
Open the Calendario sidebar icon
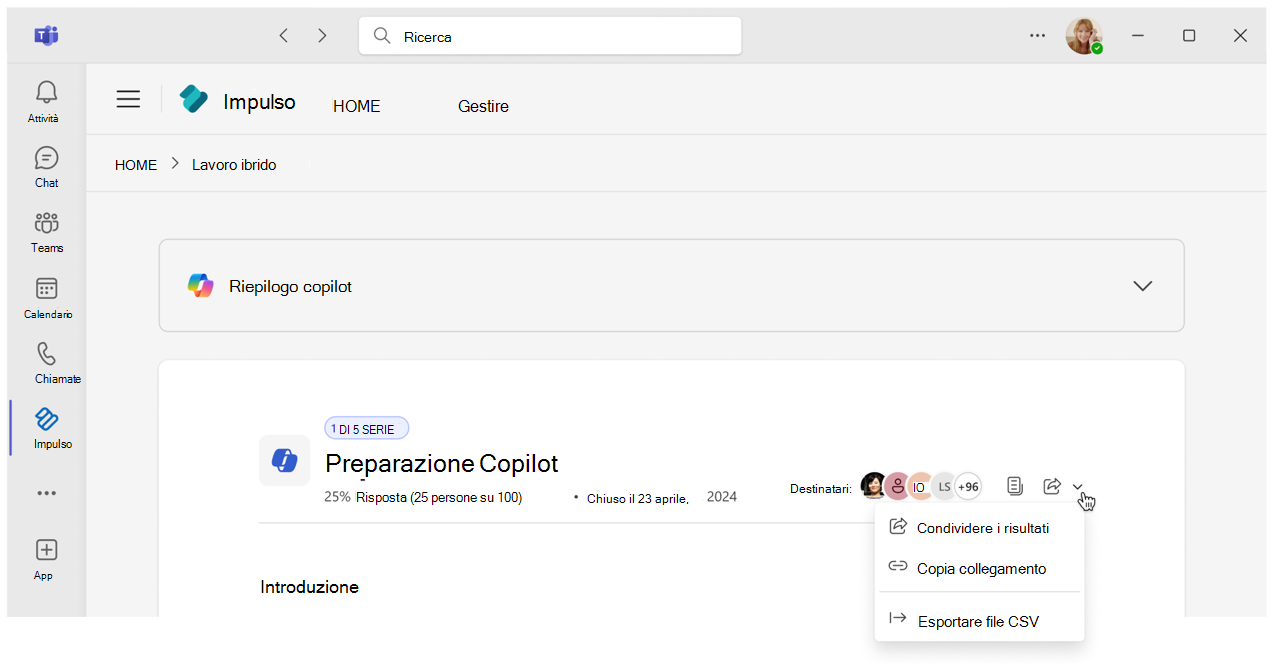(x=46, y=289)
